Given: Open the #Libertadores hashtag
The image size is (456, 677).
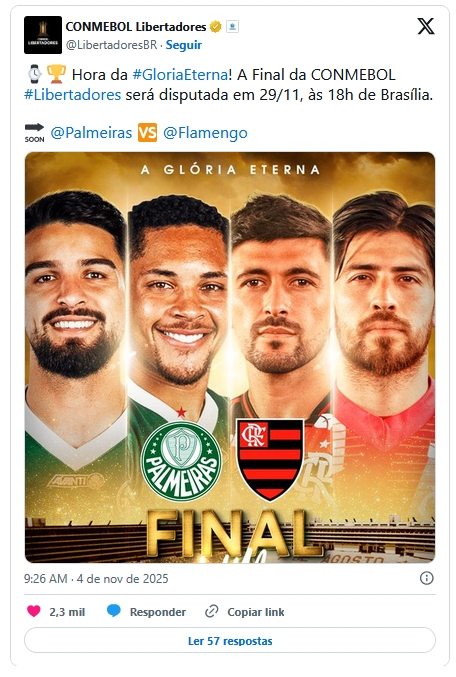Looking at the screenshot, I should tap(73, 95).
